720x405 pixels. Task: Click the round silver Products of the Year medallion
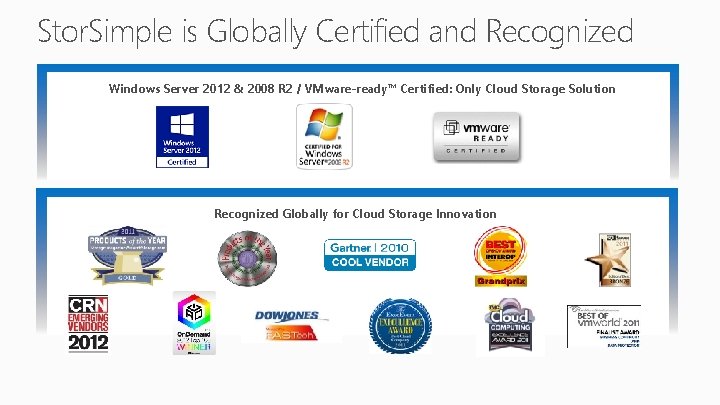pos(248,258)
